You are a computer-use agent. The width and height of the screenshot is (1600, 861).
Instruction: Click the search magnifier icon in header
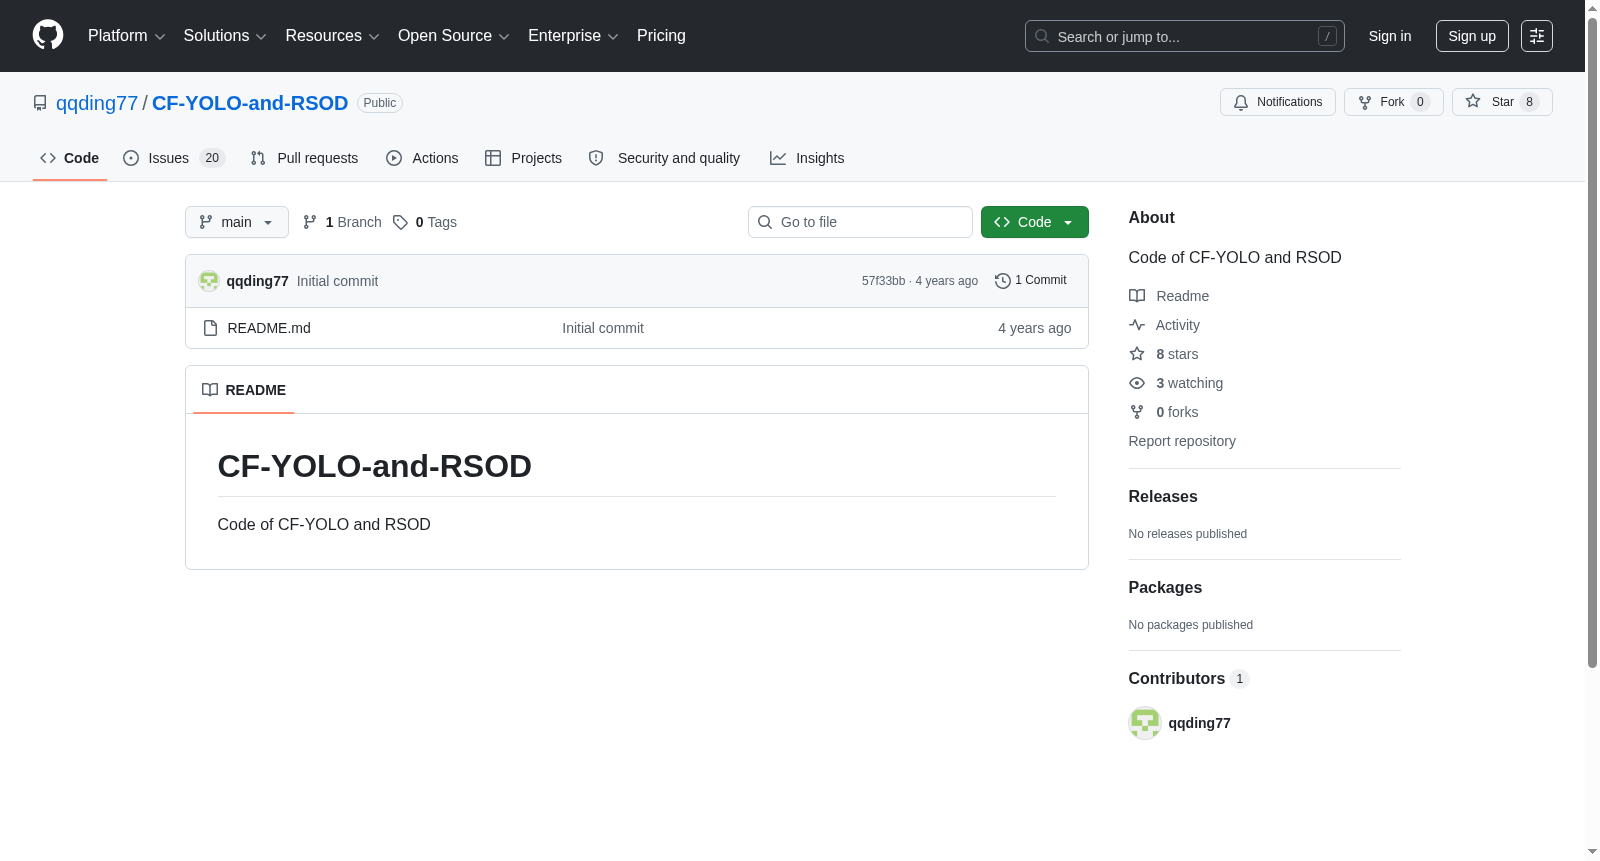pyautogui.click(x=1042, y=36)
